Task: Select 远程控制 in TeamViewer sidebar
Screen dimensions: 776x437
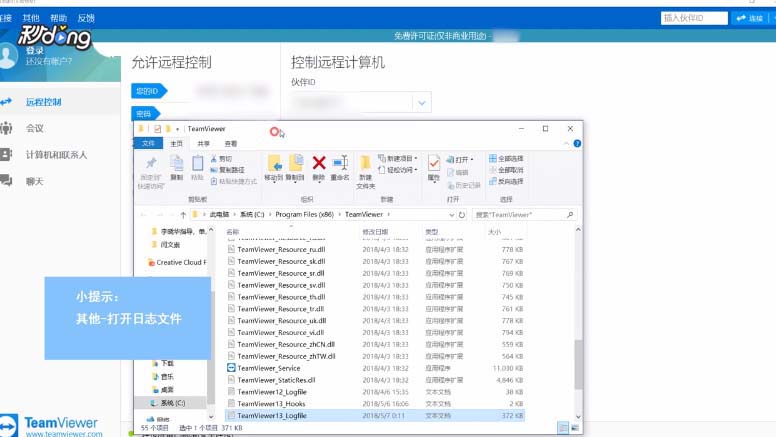Action: (44, 102)
